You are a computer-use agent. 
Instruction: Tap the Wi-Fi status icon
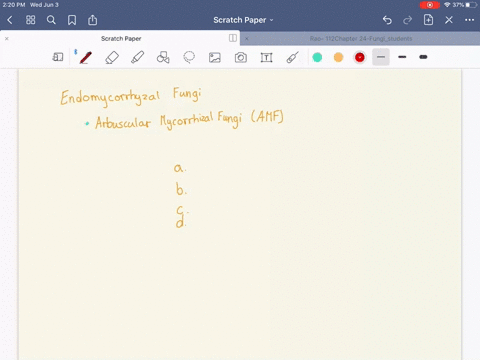(x=447, y=5)
